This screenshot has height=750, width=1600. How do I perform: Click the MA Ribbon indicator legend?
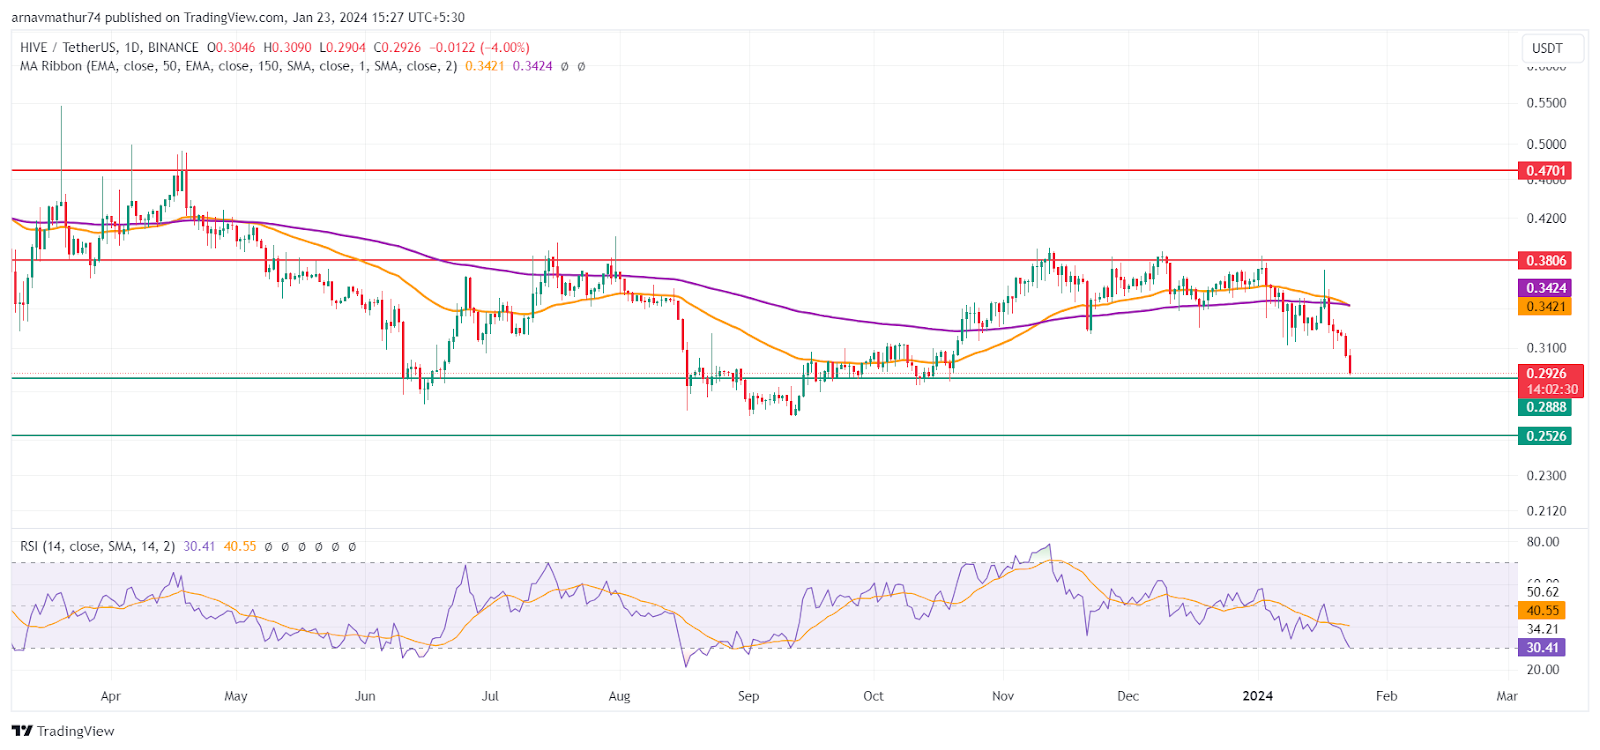239,66
